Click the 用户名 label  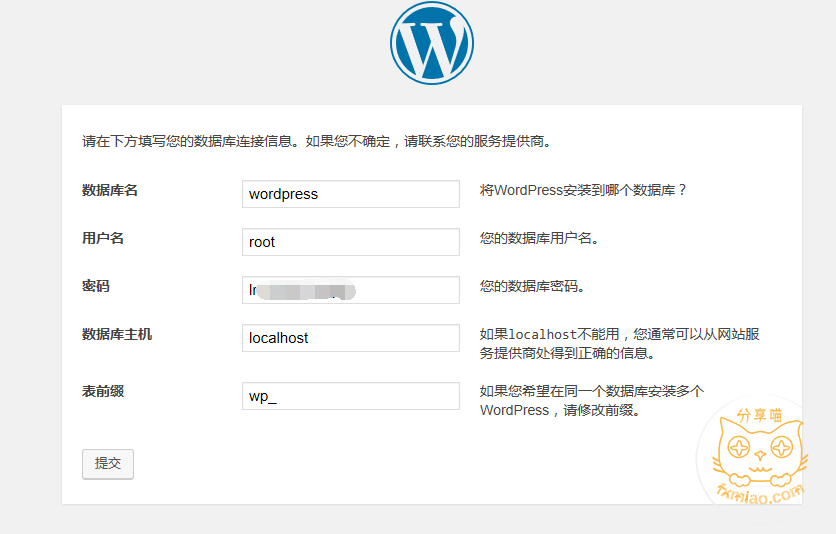coord(103,238)
